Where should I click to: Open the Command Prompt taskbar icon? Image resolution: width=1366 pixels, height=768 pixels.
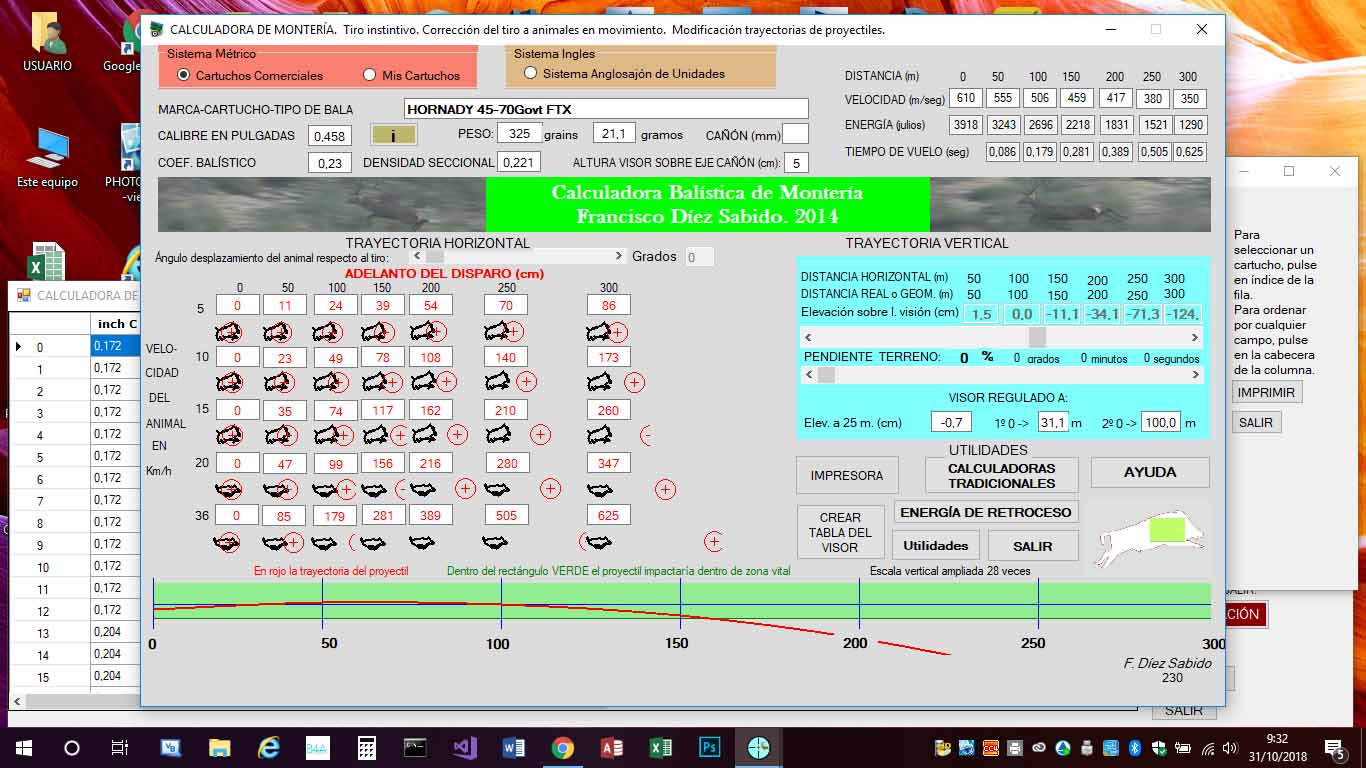(x=416, y=747)
